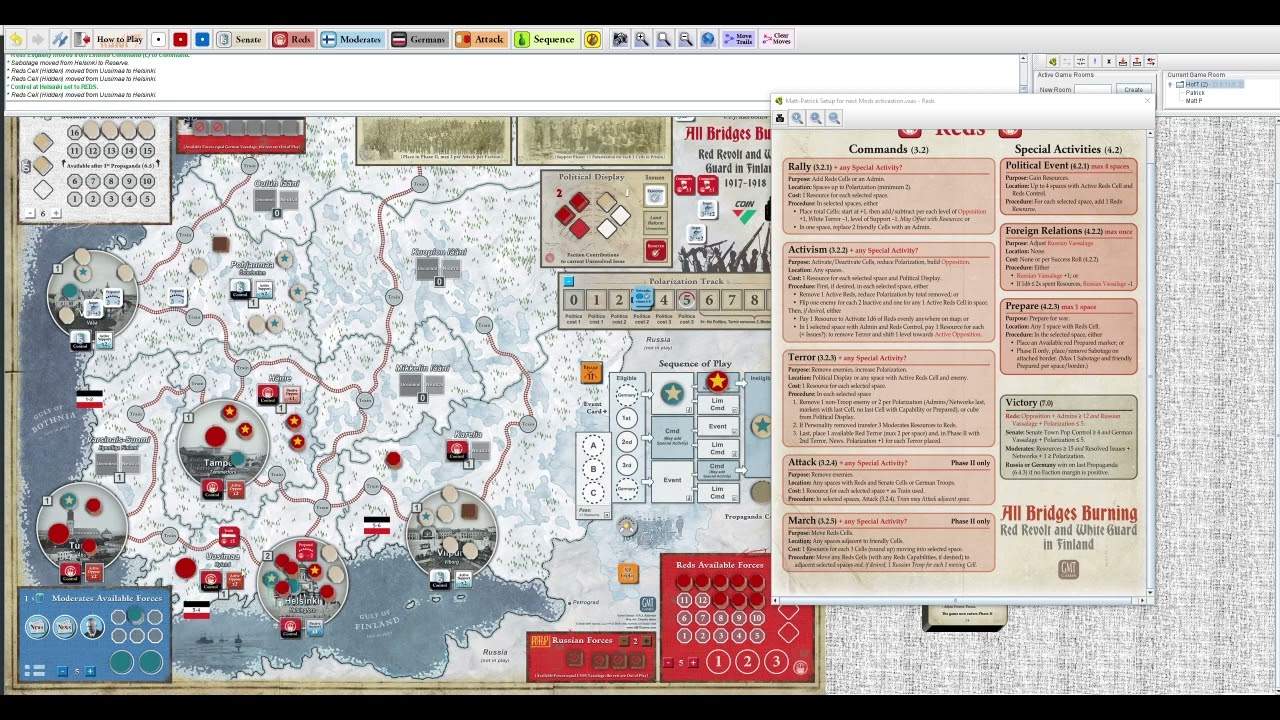1280x720 pixels.
Task: Open the Reds faction window
Action: 293,39
